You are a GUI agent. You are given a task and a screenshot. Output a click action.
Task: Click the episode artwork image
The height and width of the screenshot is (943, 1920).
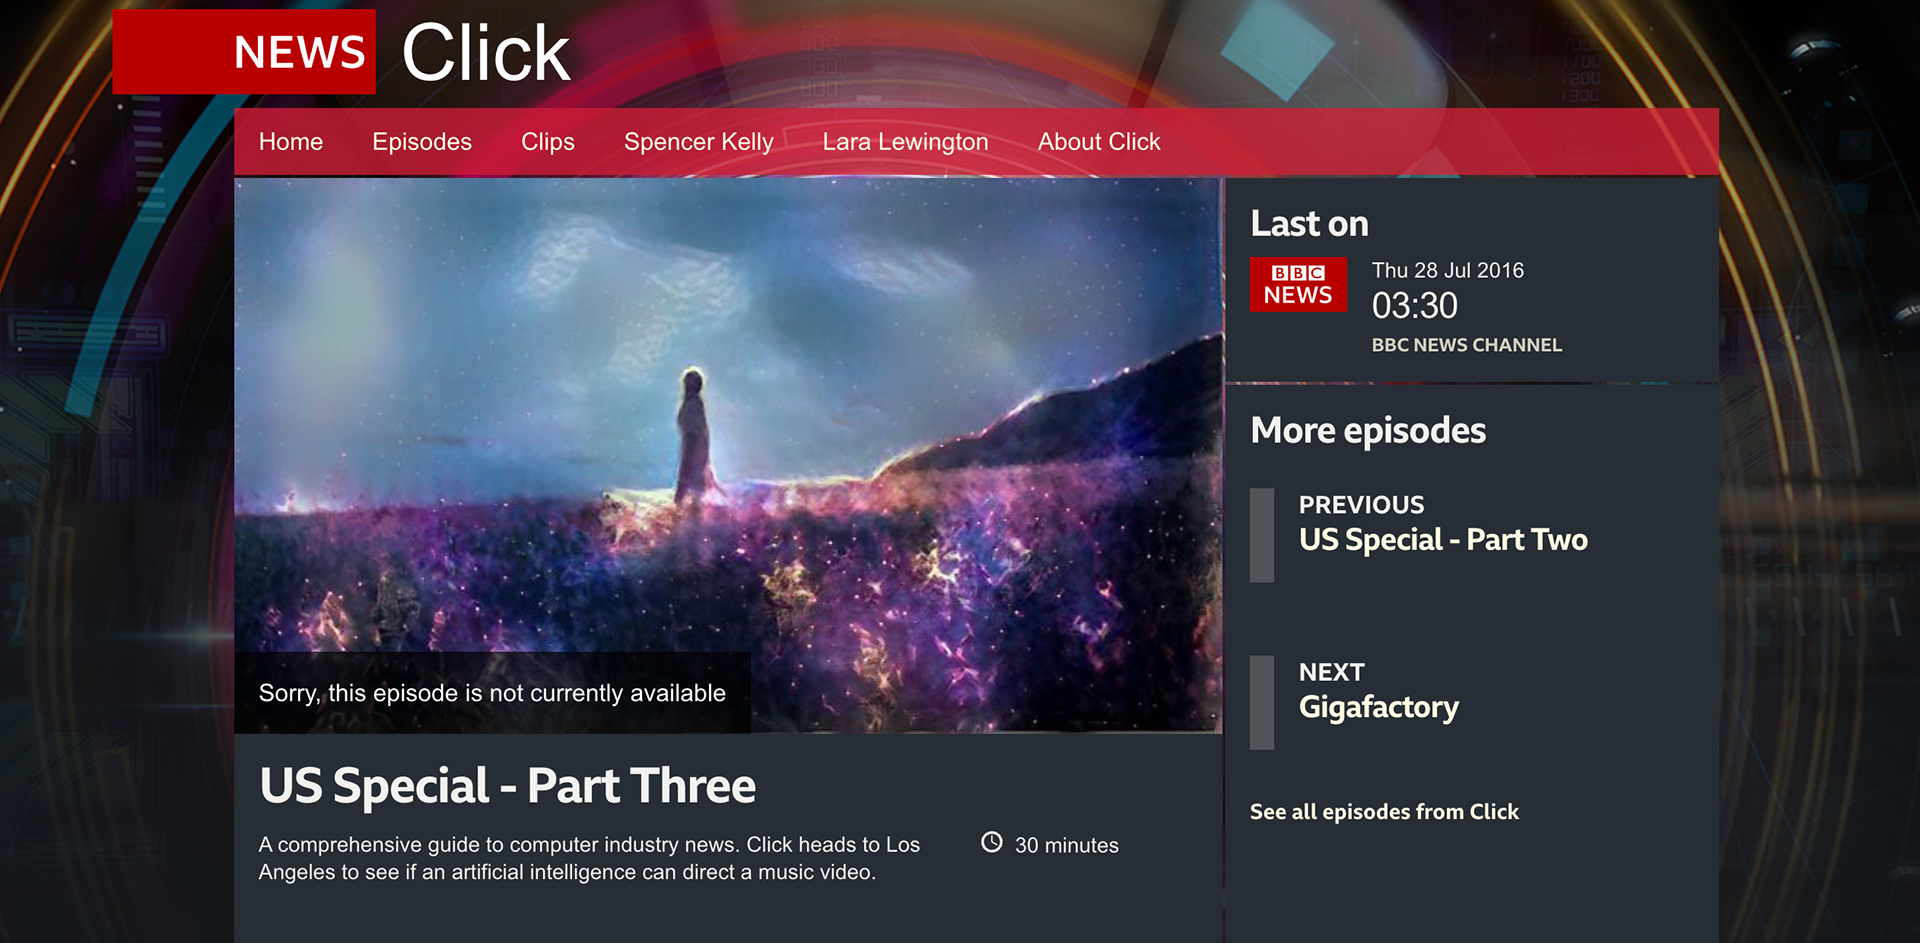pos(728,455)
